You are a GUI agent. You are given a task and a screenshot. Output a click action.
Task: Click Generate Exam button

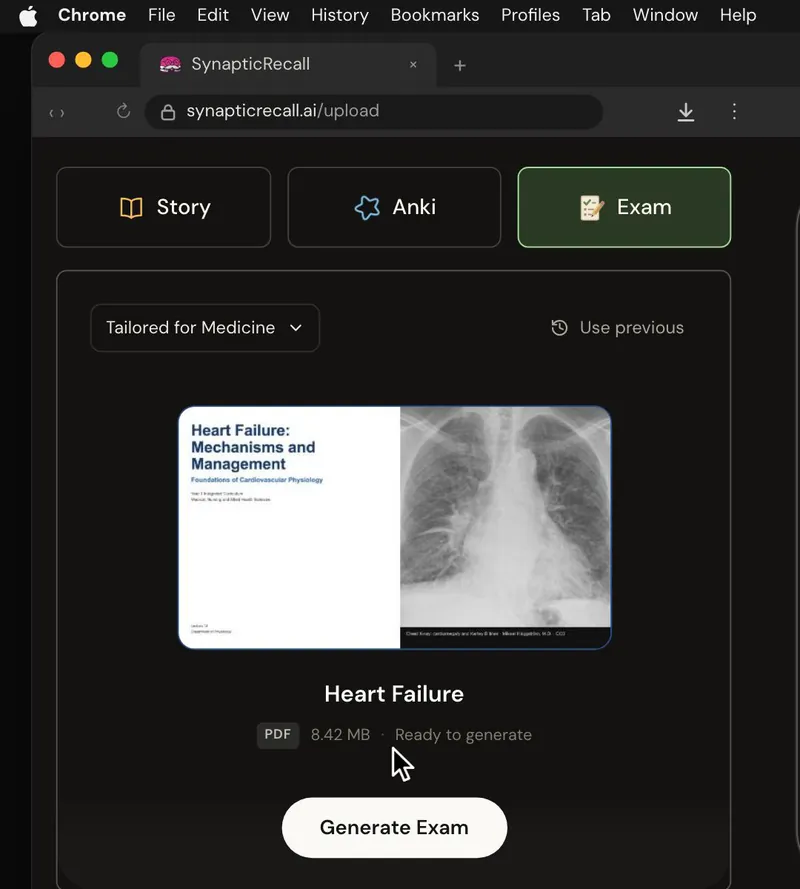(395, 828)
